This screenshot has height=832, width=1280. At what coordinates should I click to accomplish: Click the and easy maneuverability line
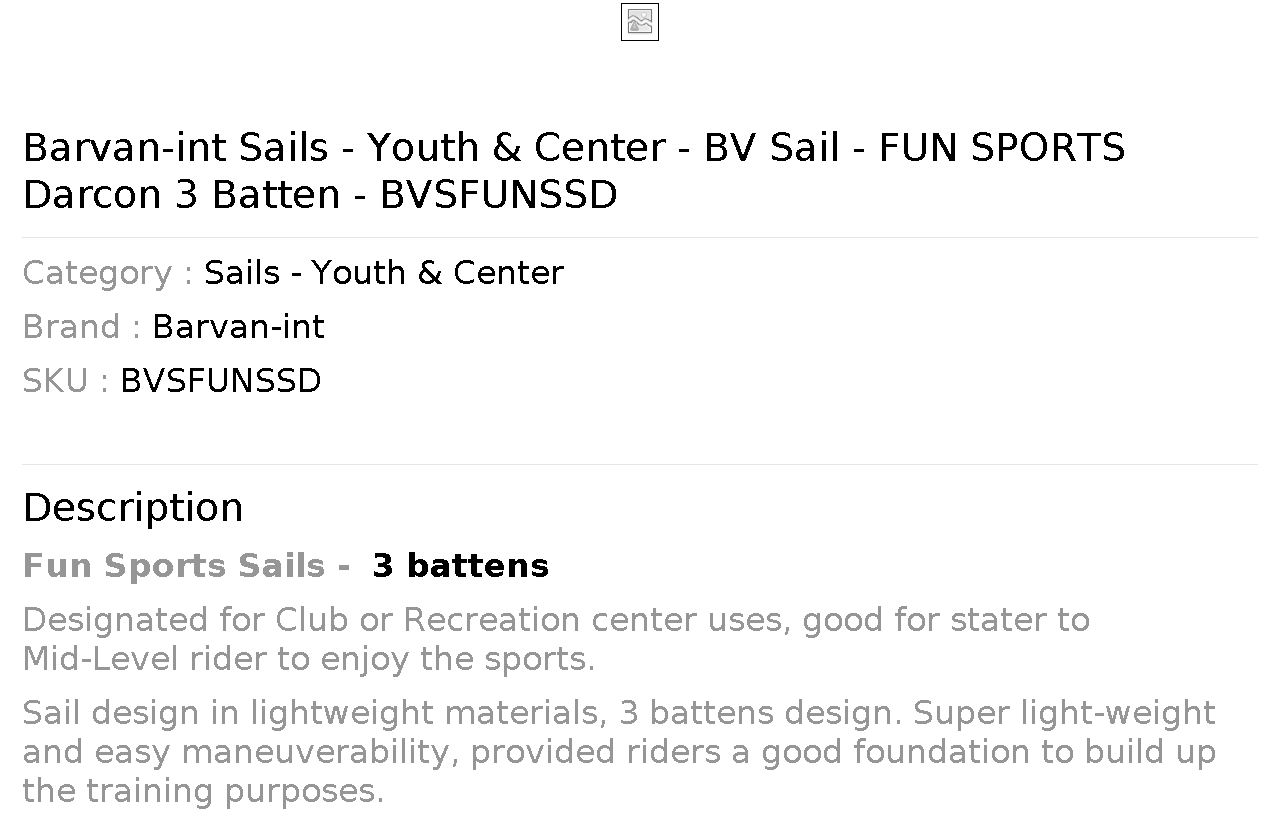pyautogui.click(x=619, y=752)
